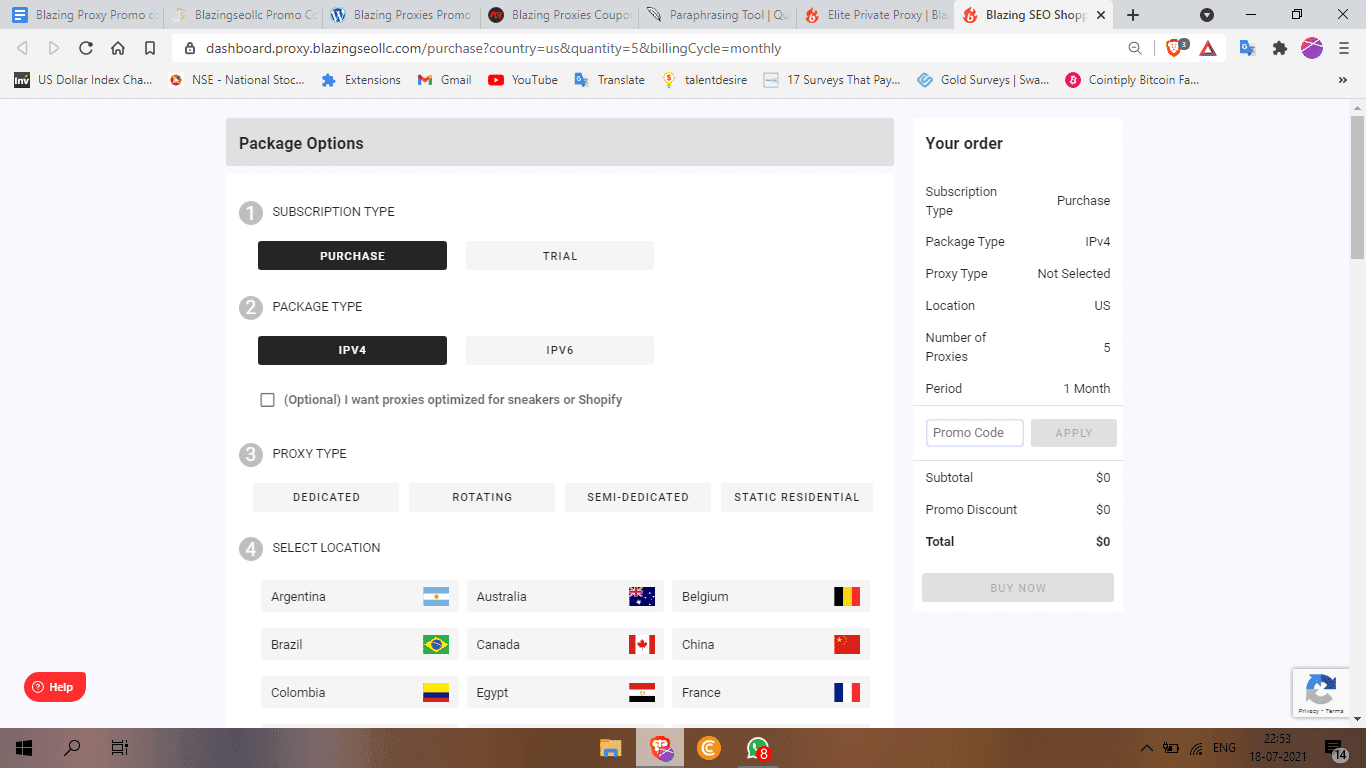1366x768 pixels.
Task: Show hidden icons in the system tray
Action: pyautogui.click(x=1147, y=746)
